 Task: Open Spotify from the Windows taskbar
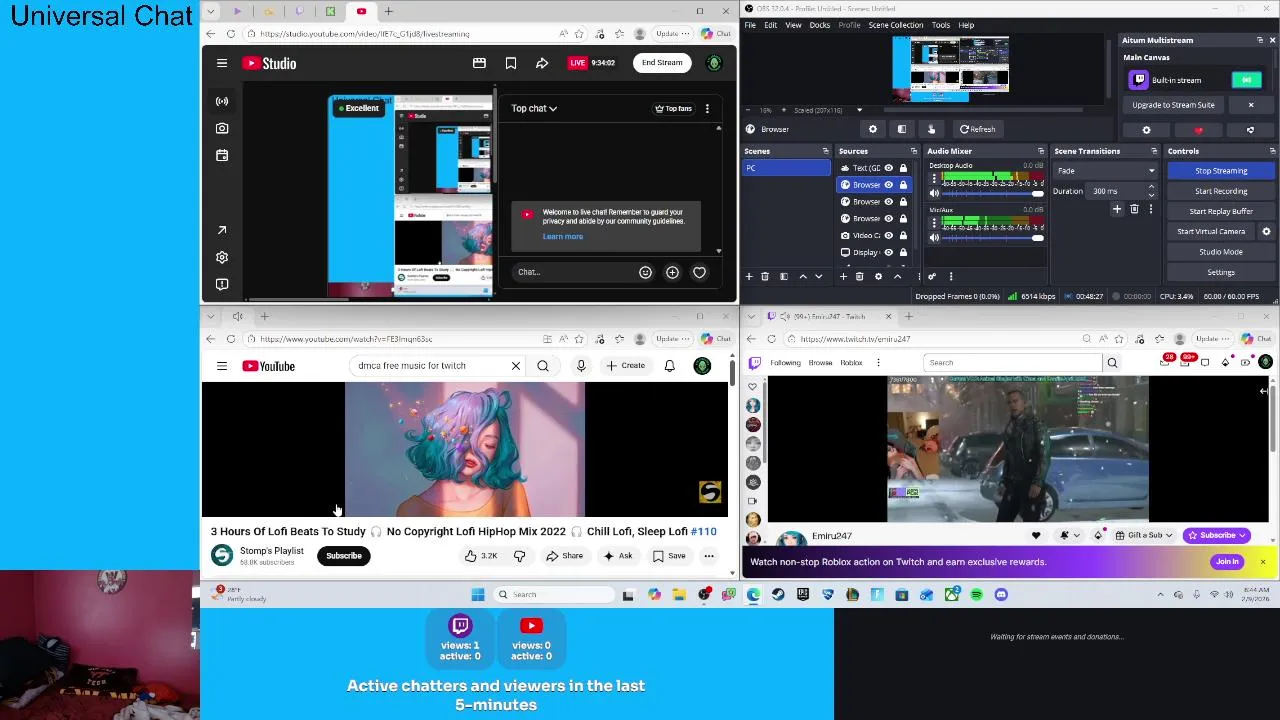click(976, 595)
